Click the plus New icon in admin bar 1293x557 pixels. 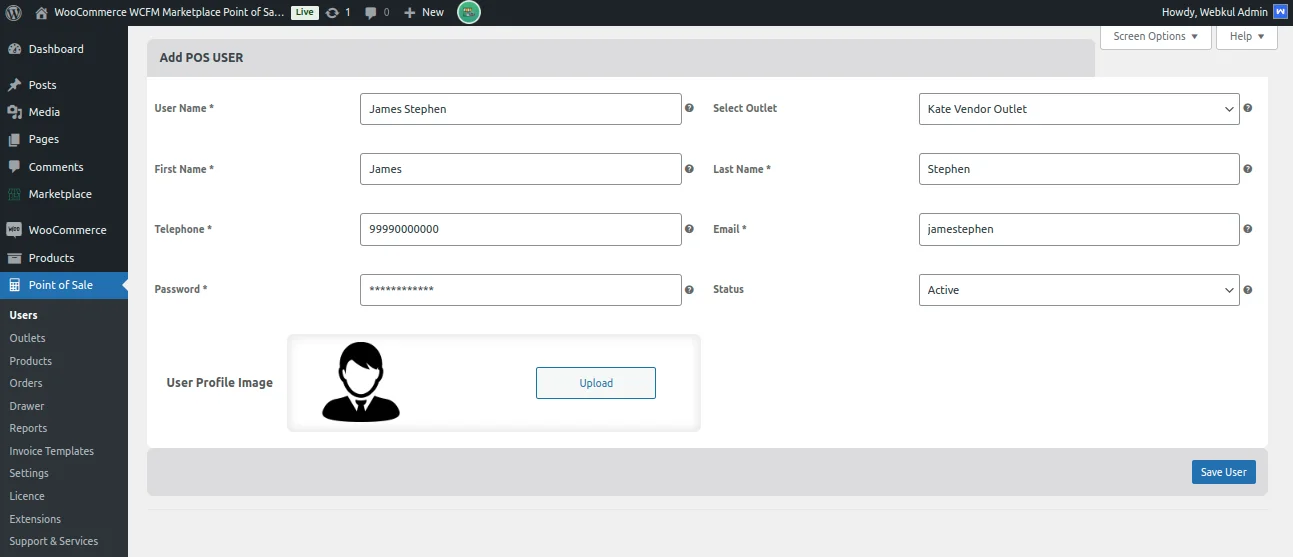pyautogui.click(x=409, y=12)
